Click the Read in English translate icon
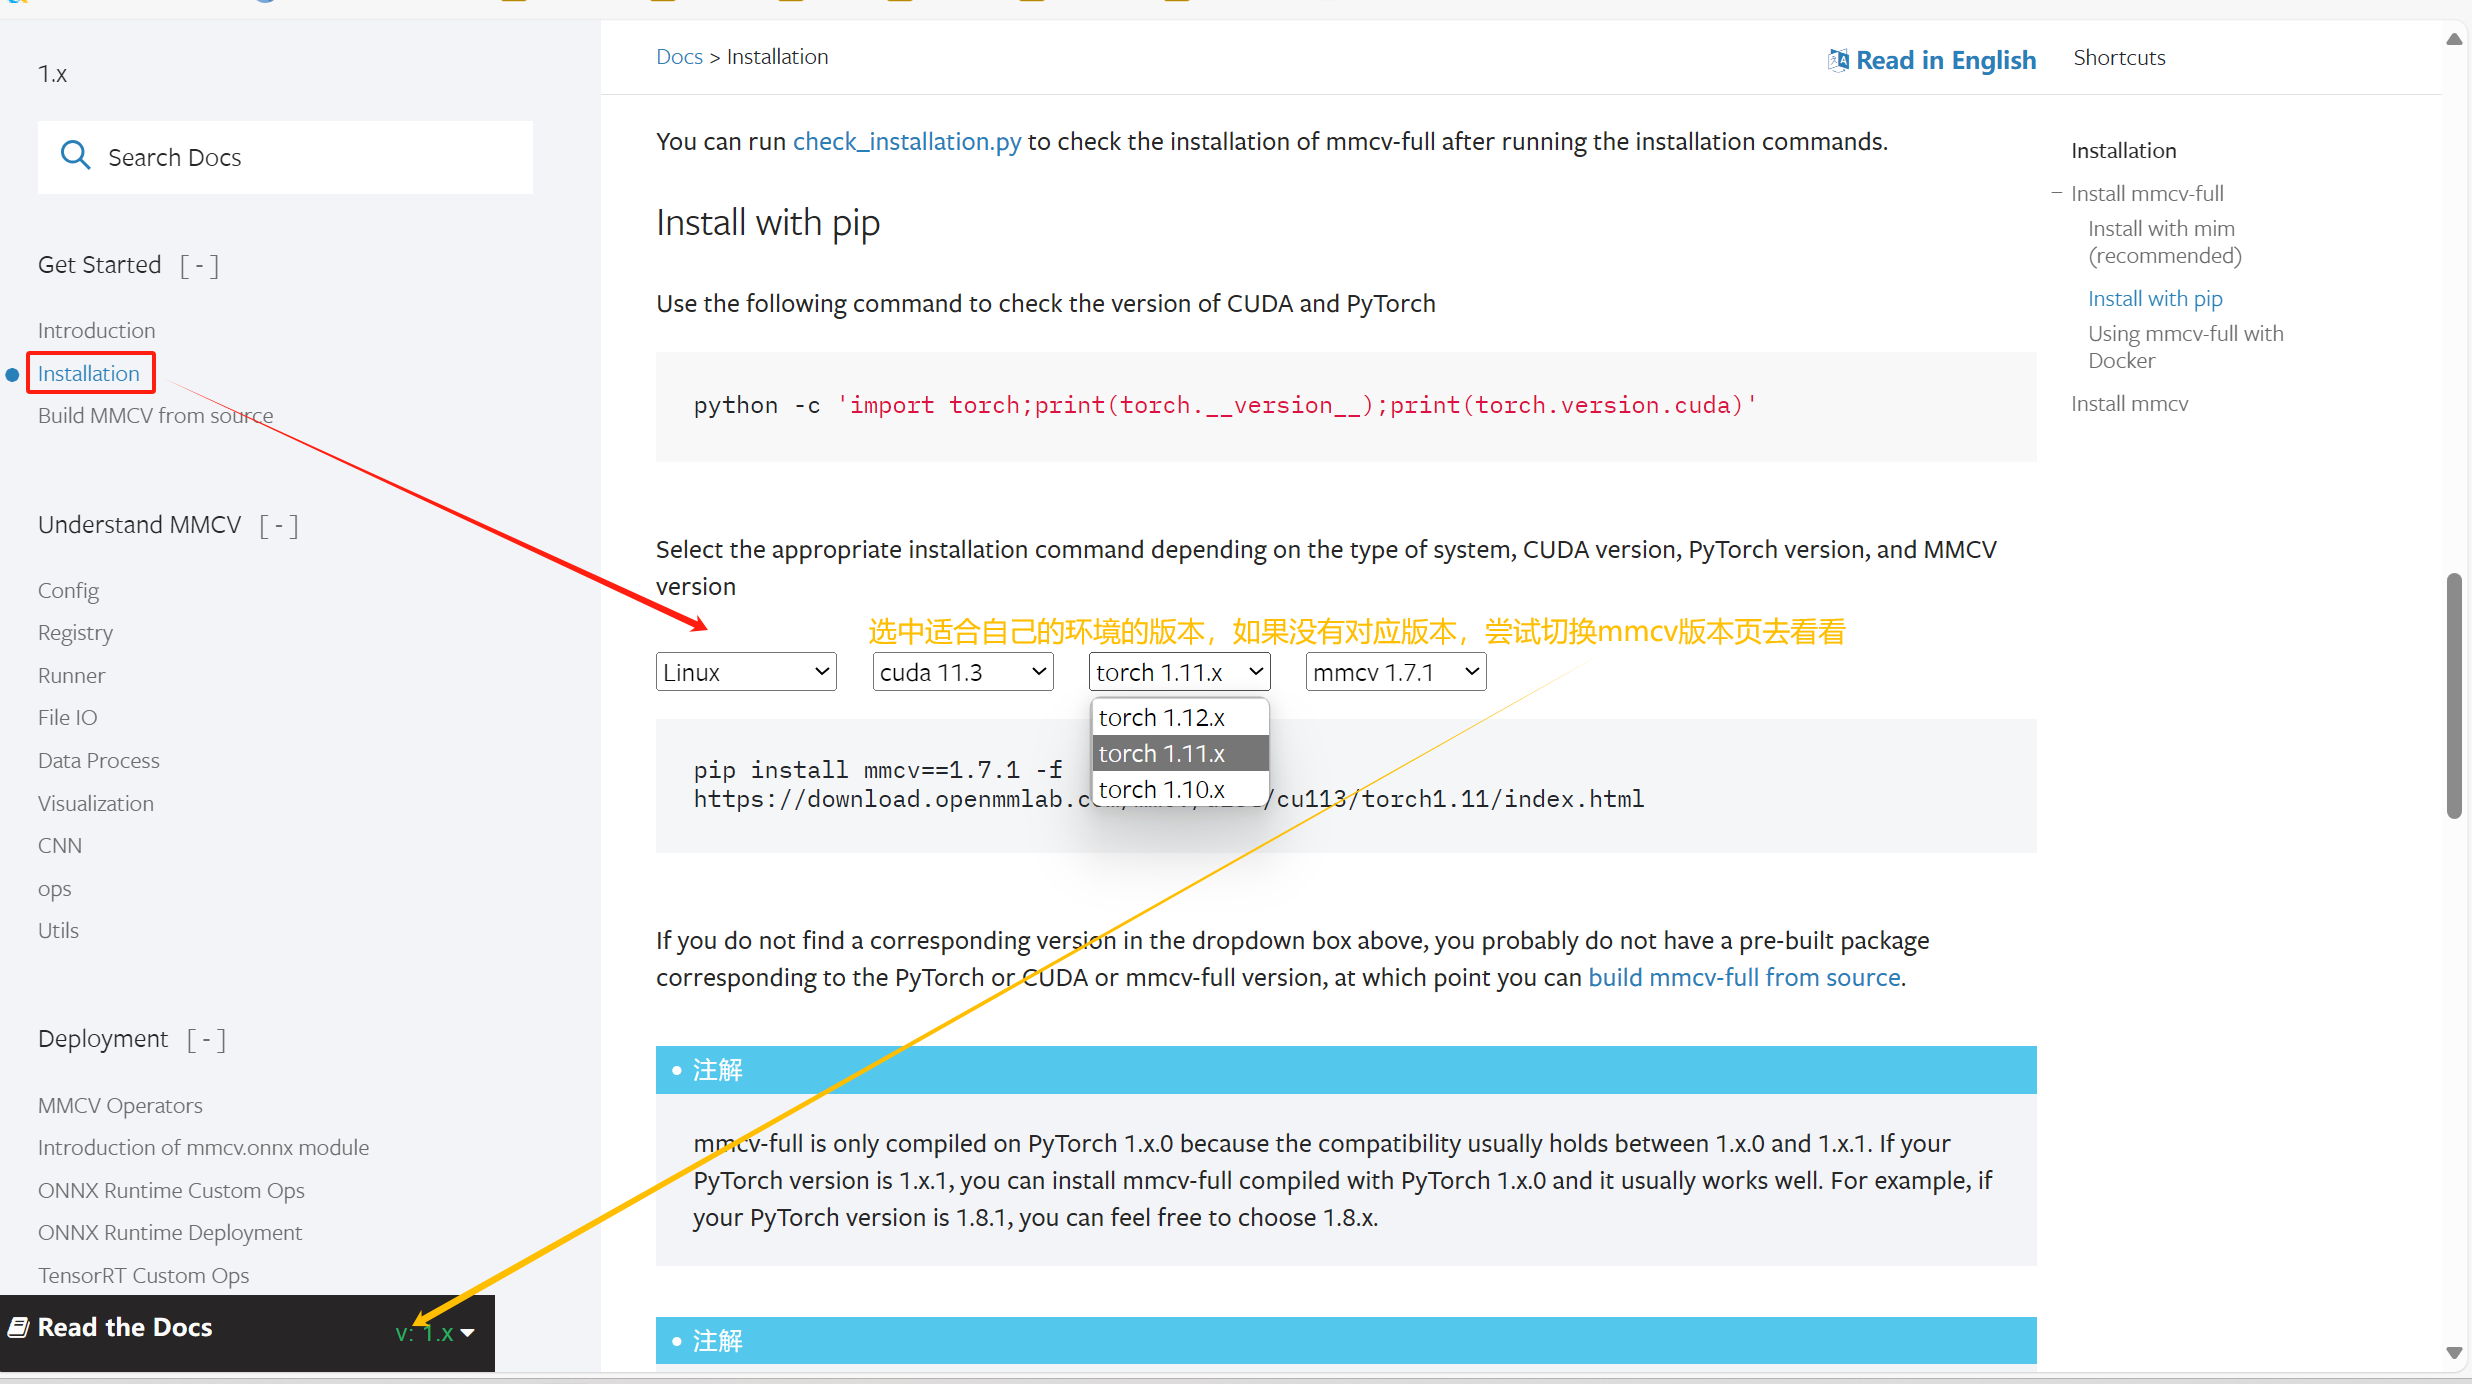 click(x=1838, y=60)
